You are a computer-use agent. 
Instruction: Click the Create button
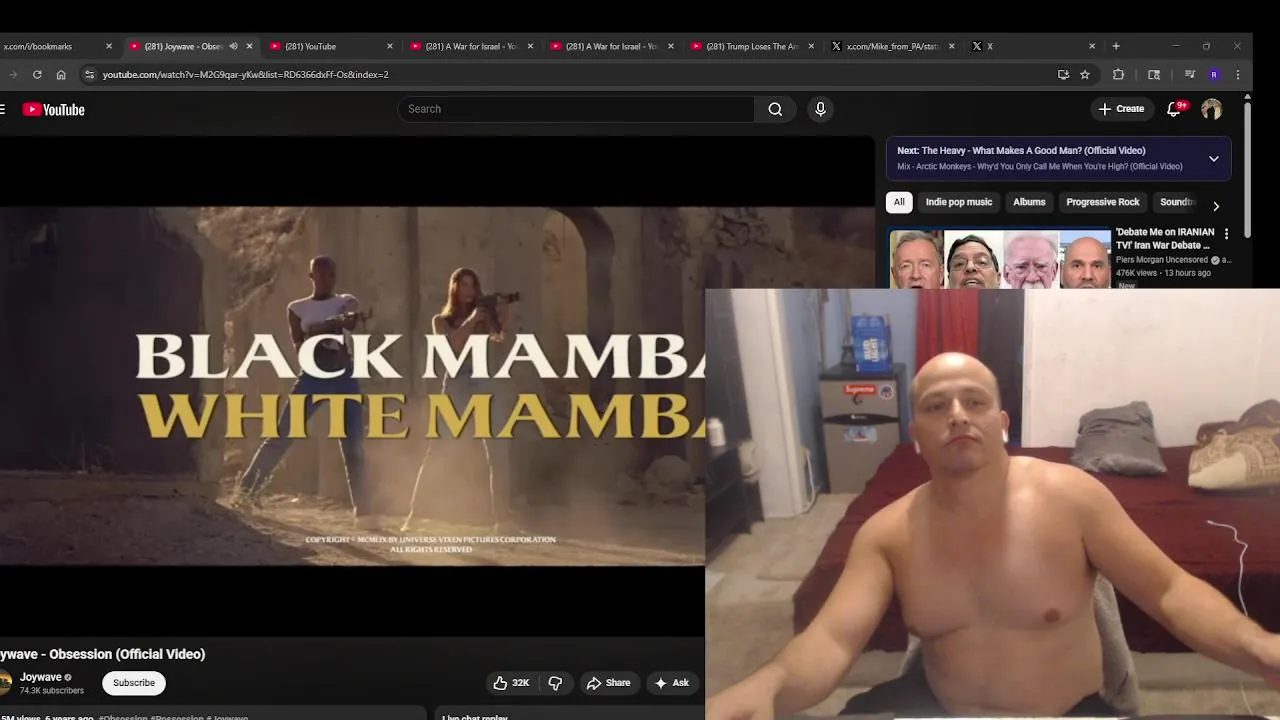pos(1121,109)
